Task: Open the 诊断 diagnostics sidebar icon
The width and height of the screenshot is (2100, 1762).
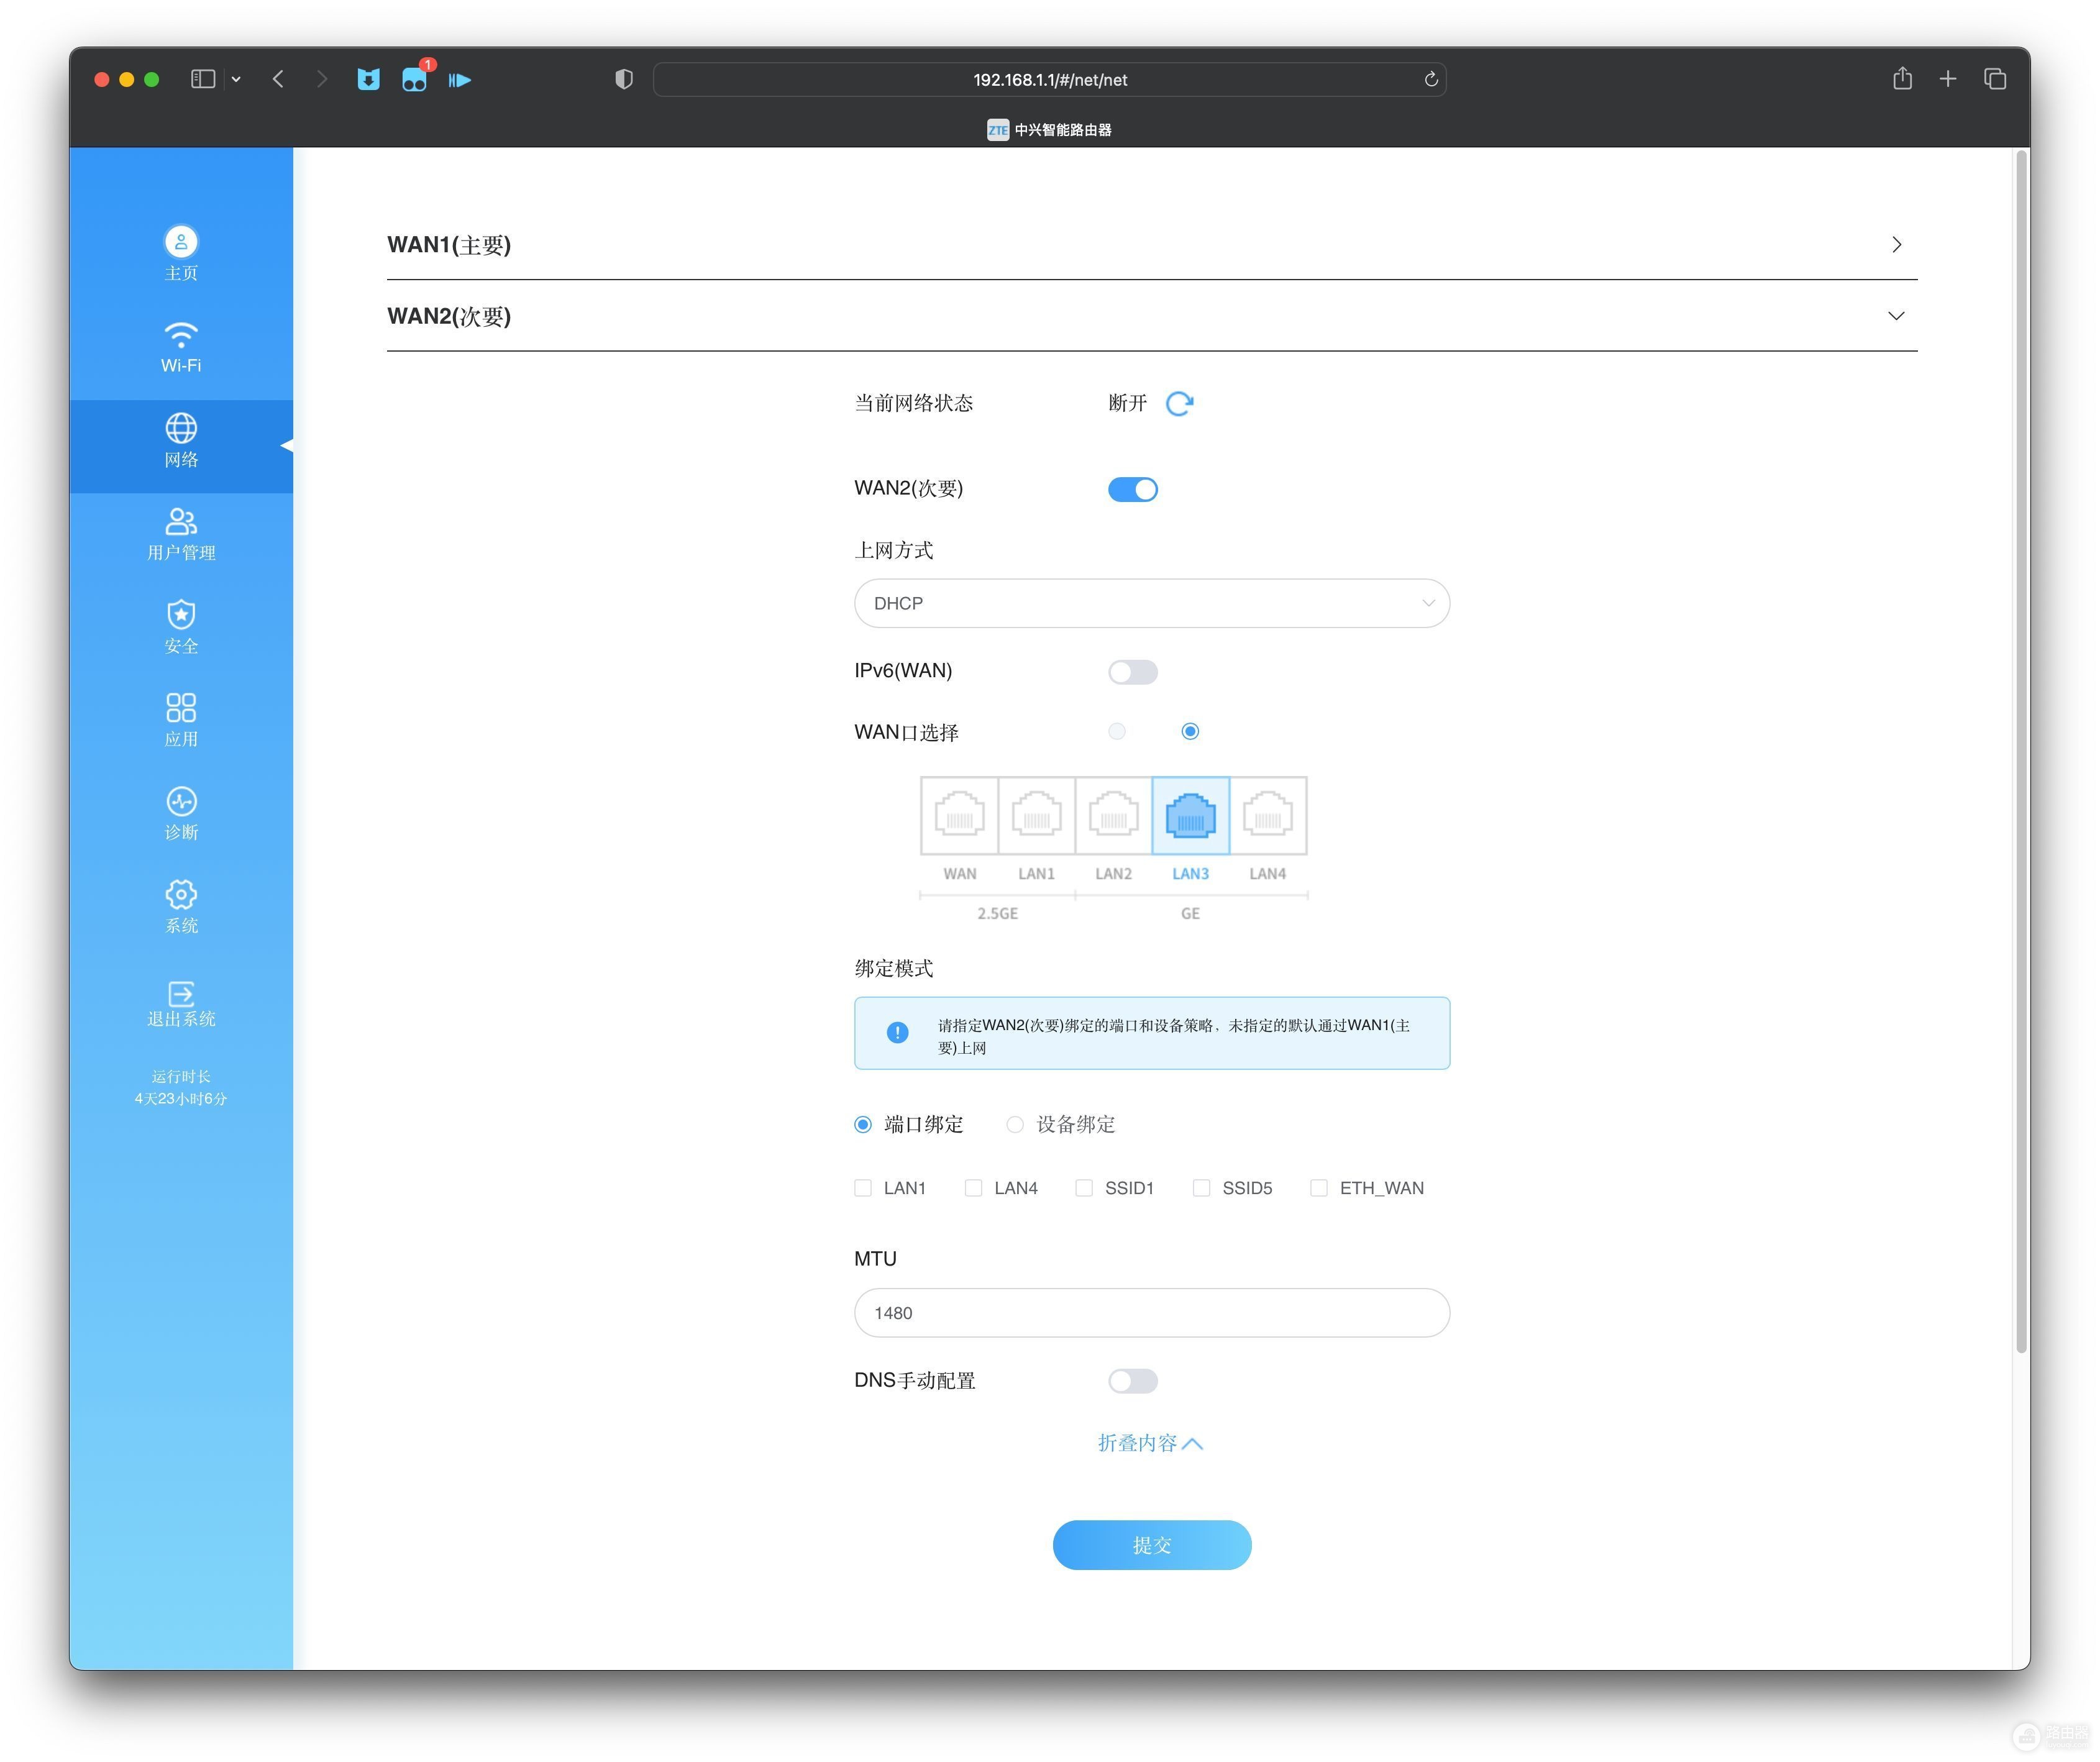Action: pos(181,801)
